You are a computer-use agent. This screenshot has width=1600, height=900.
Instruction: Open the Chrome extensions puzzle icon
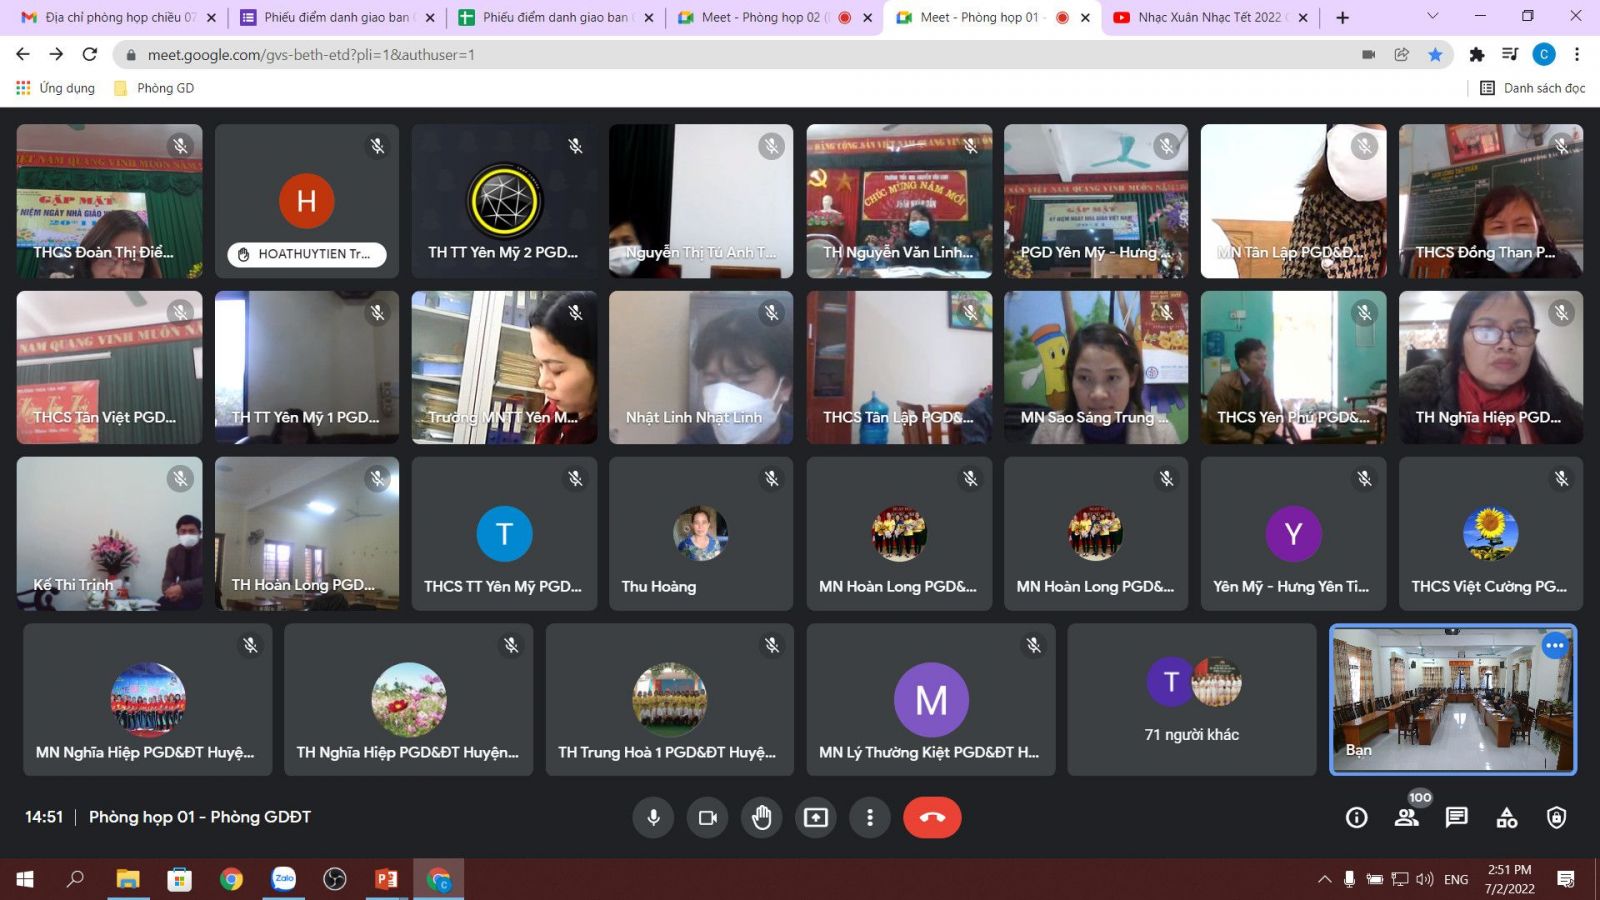tap(1476, 55)
